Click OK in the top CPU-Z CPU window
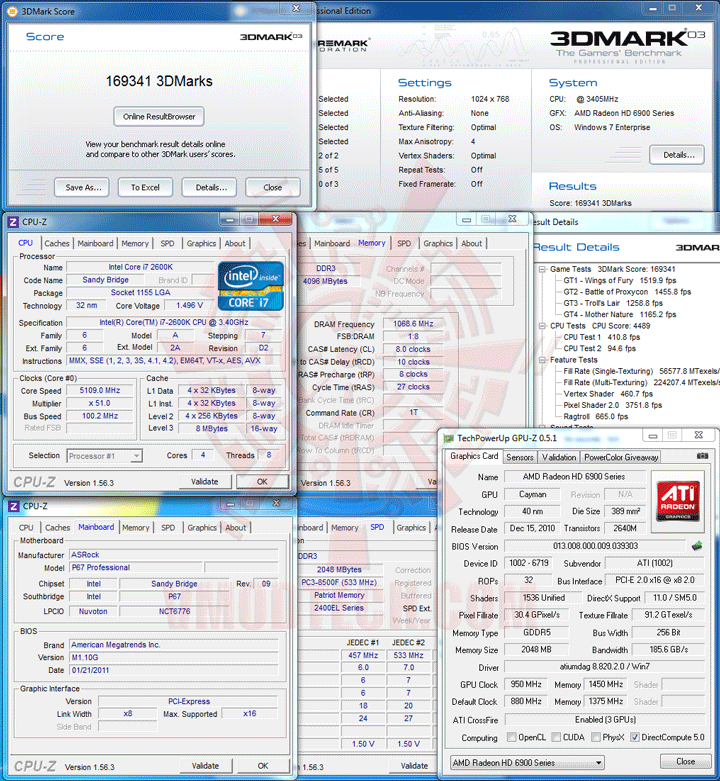This screenshot has width=720, height=781. point(262,482)
